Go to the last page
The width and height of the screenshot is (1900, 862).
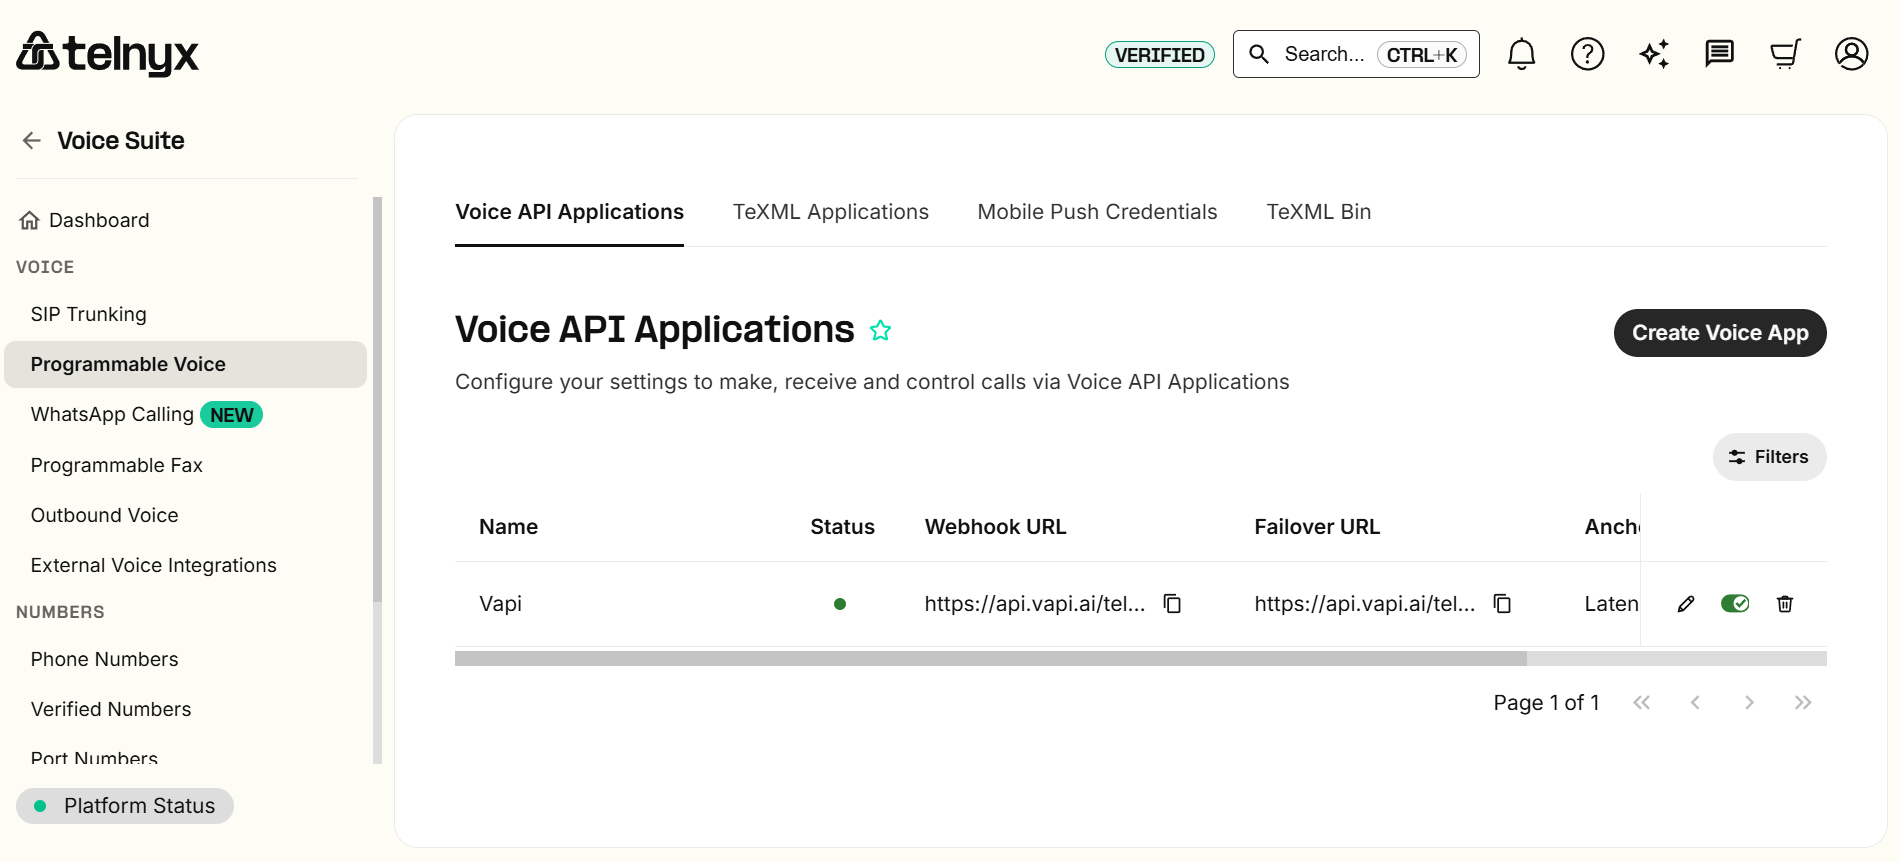(1803, 703)
